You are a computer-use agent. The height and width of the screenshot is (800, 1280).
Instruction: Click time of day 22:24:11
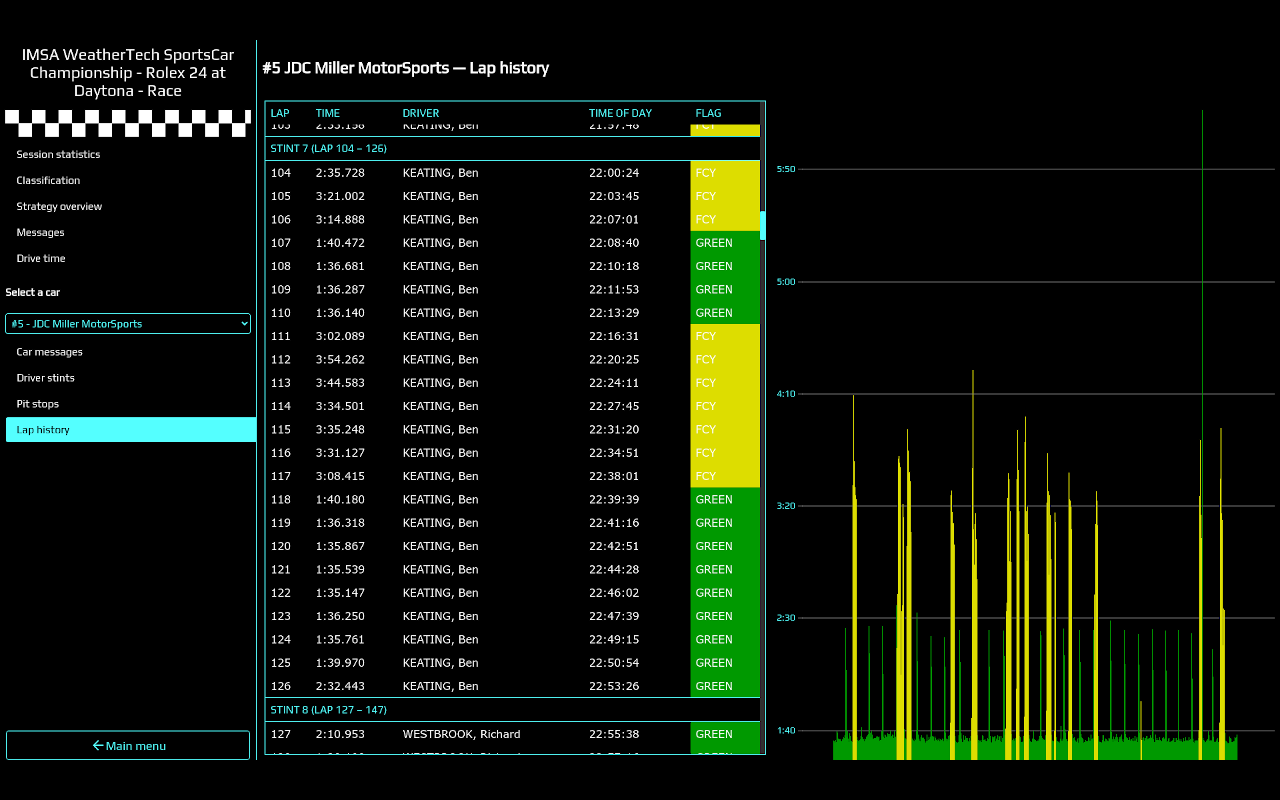[x=614, y=383]
